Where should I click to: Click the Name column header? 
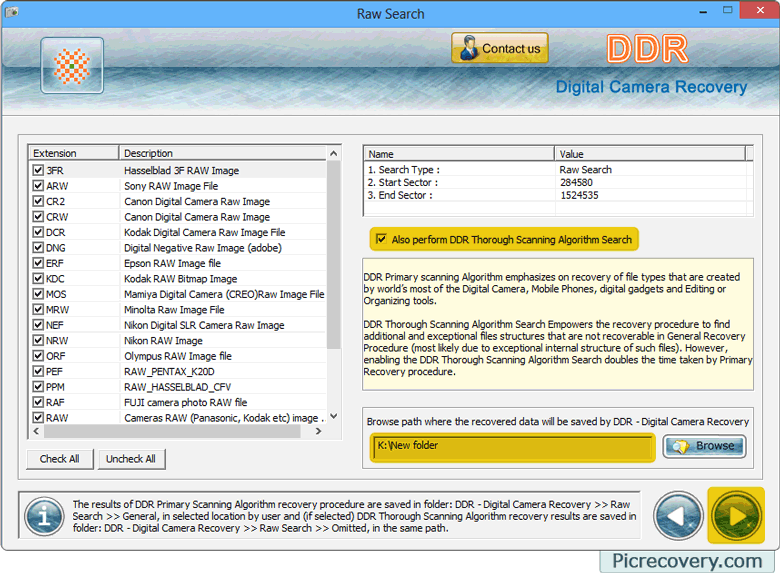pyautogui.click(x=459, y=154)
